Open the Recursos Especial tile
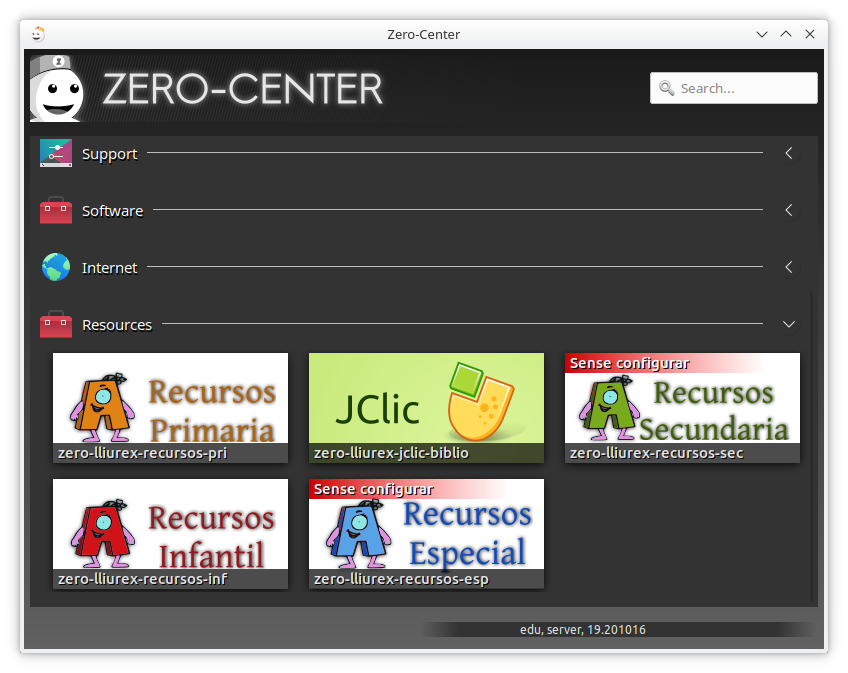The height and width of the screenshot is (673, 848). tap(426, 534)
